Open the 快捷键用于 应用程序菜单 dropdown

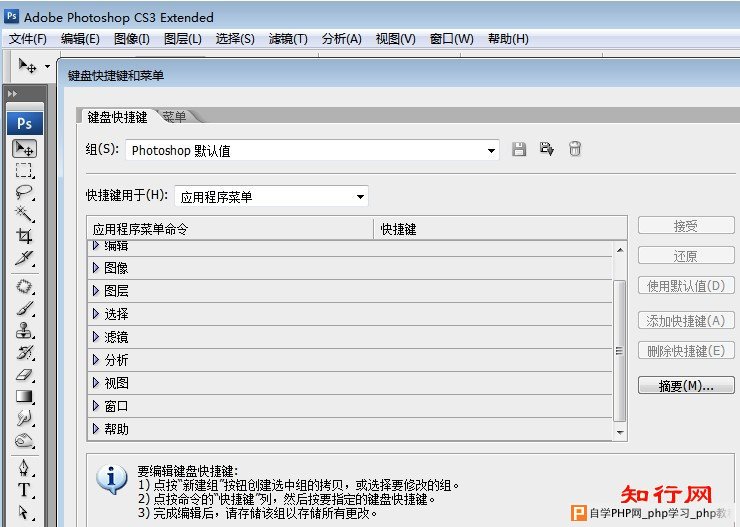tap(271, 196)
